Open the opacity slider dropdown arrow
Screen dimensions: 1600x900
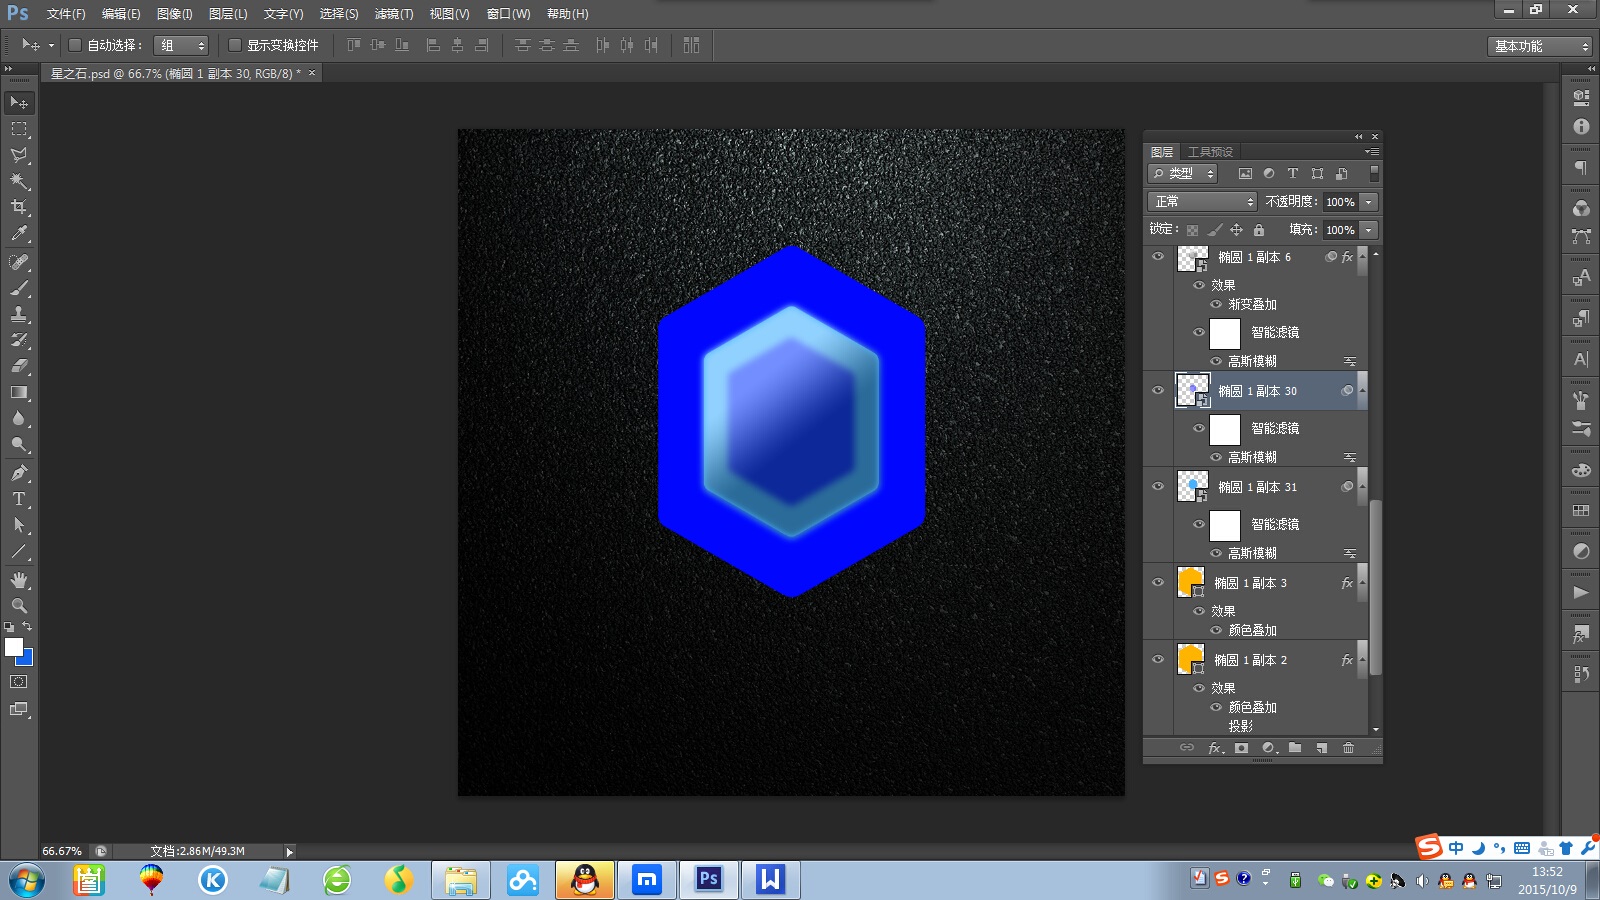[1369, 202]
